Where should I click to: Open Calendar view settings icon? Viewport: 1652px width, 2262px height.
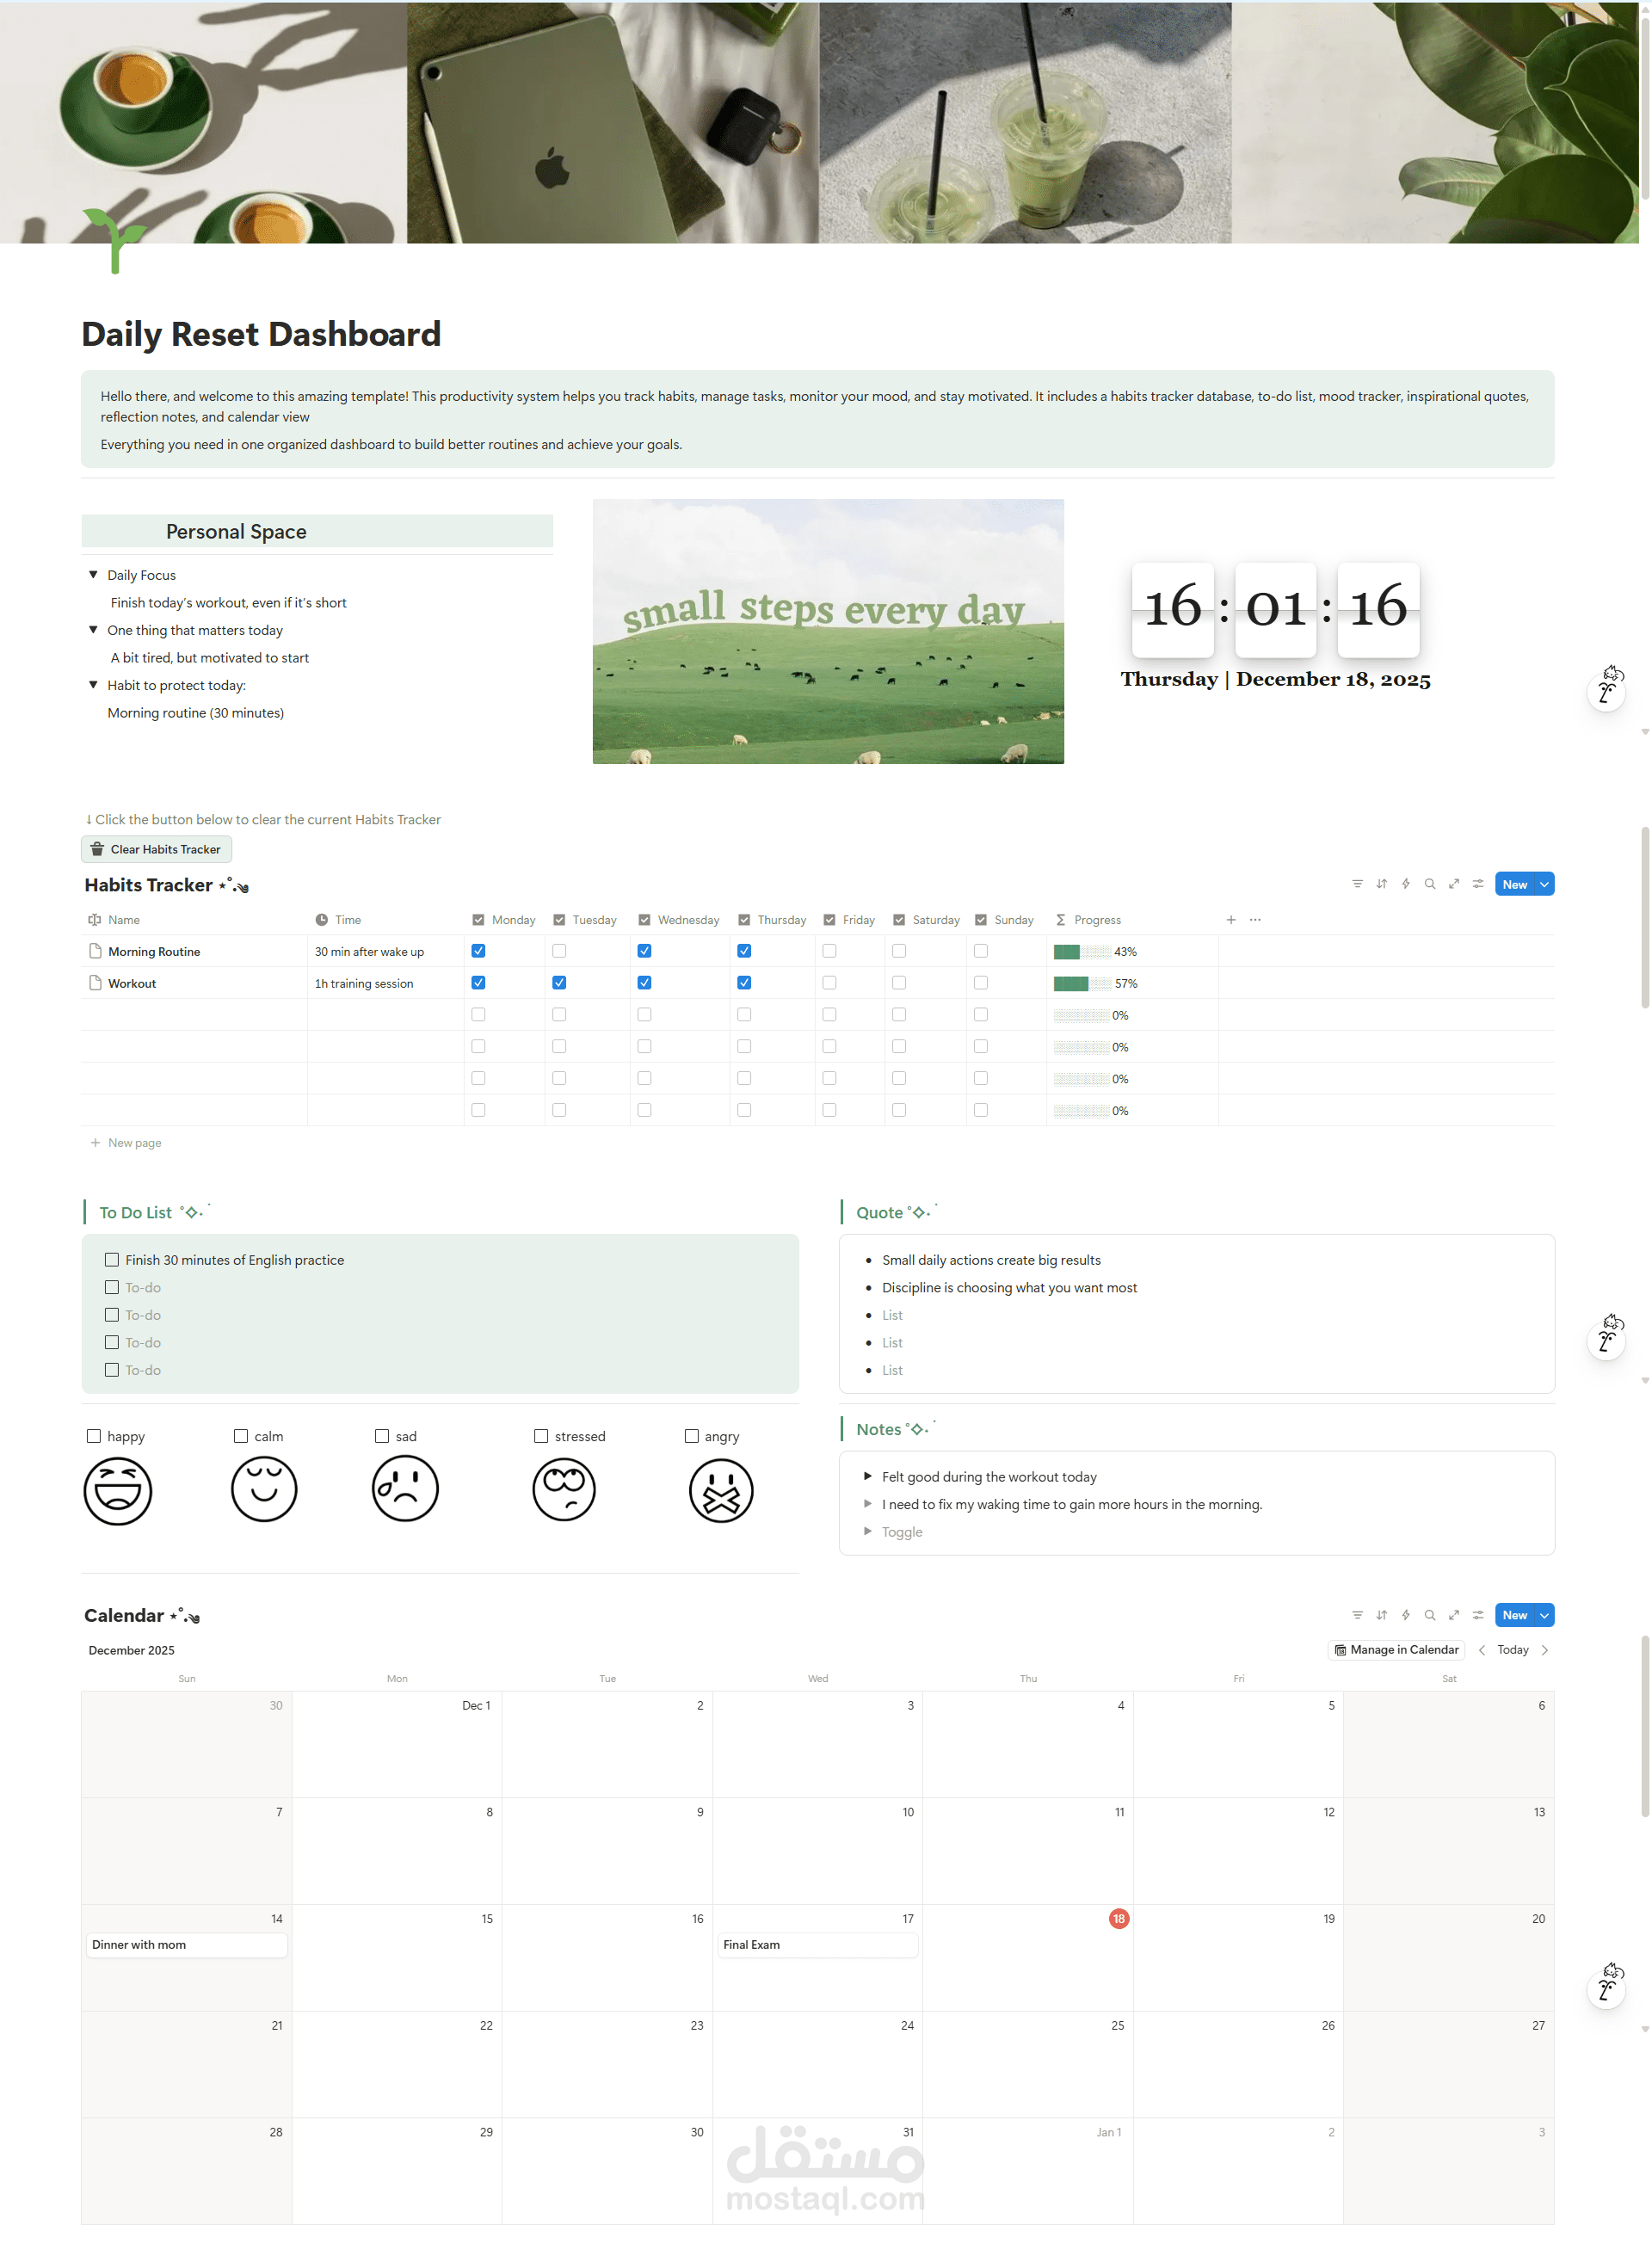click(1477, 1615)
